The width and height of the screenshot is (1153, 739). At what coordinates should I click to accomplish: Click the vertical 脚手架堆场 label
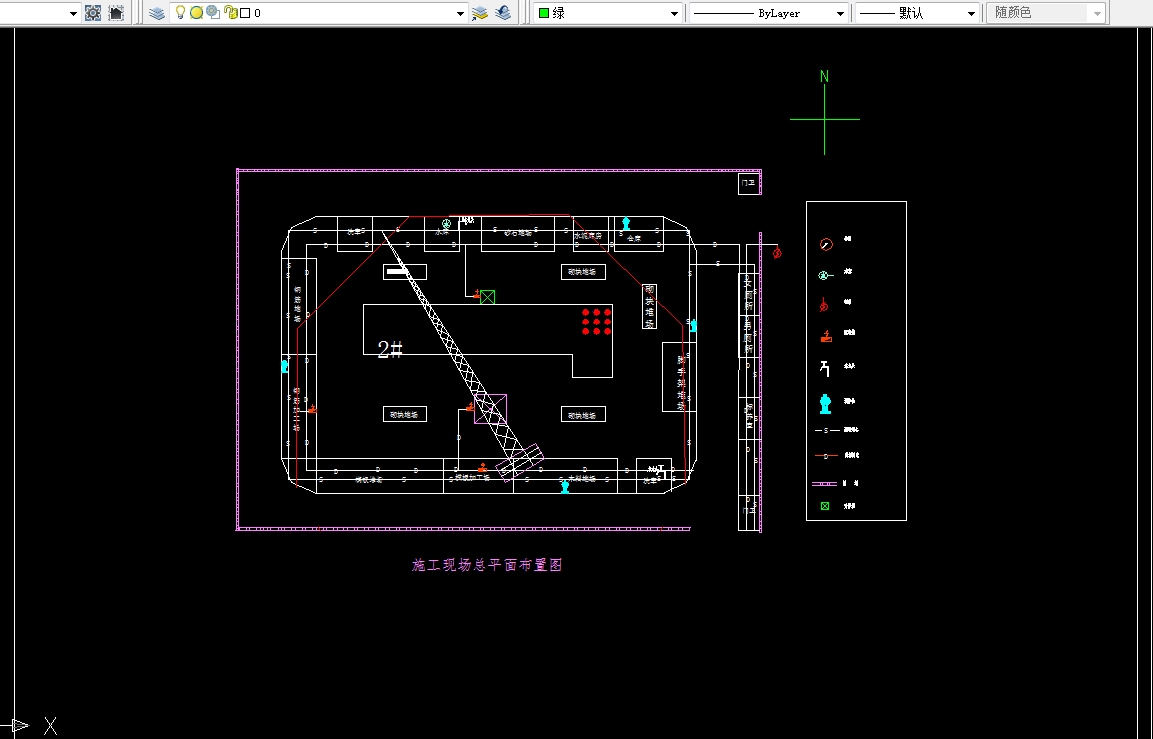(682, 382)
